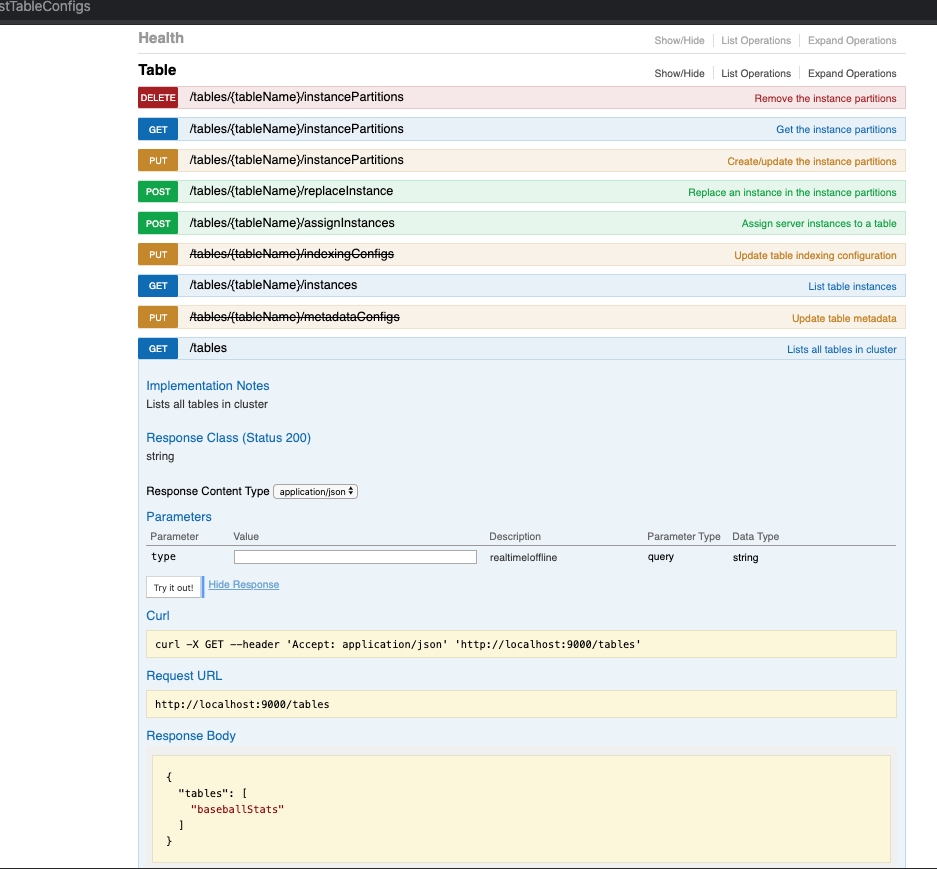
Task: Click the PUT badge for indexingConfigs
Action: tap(158, 255)
